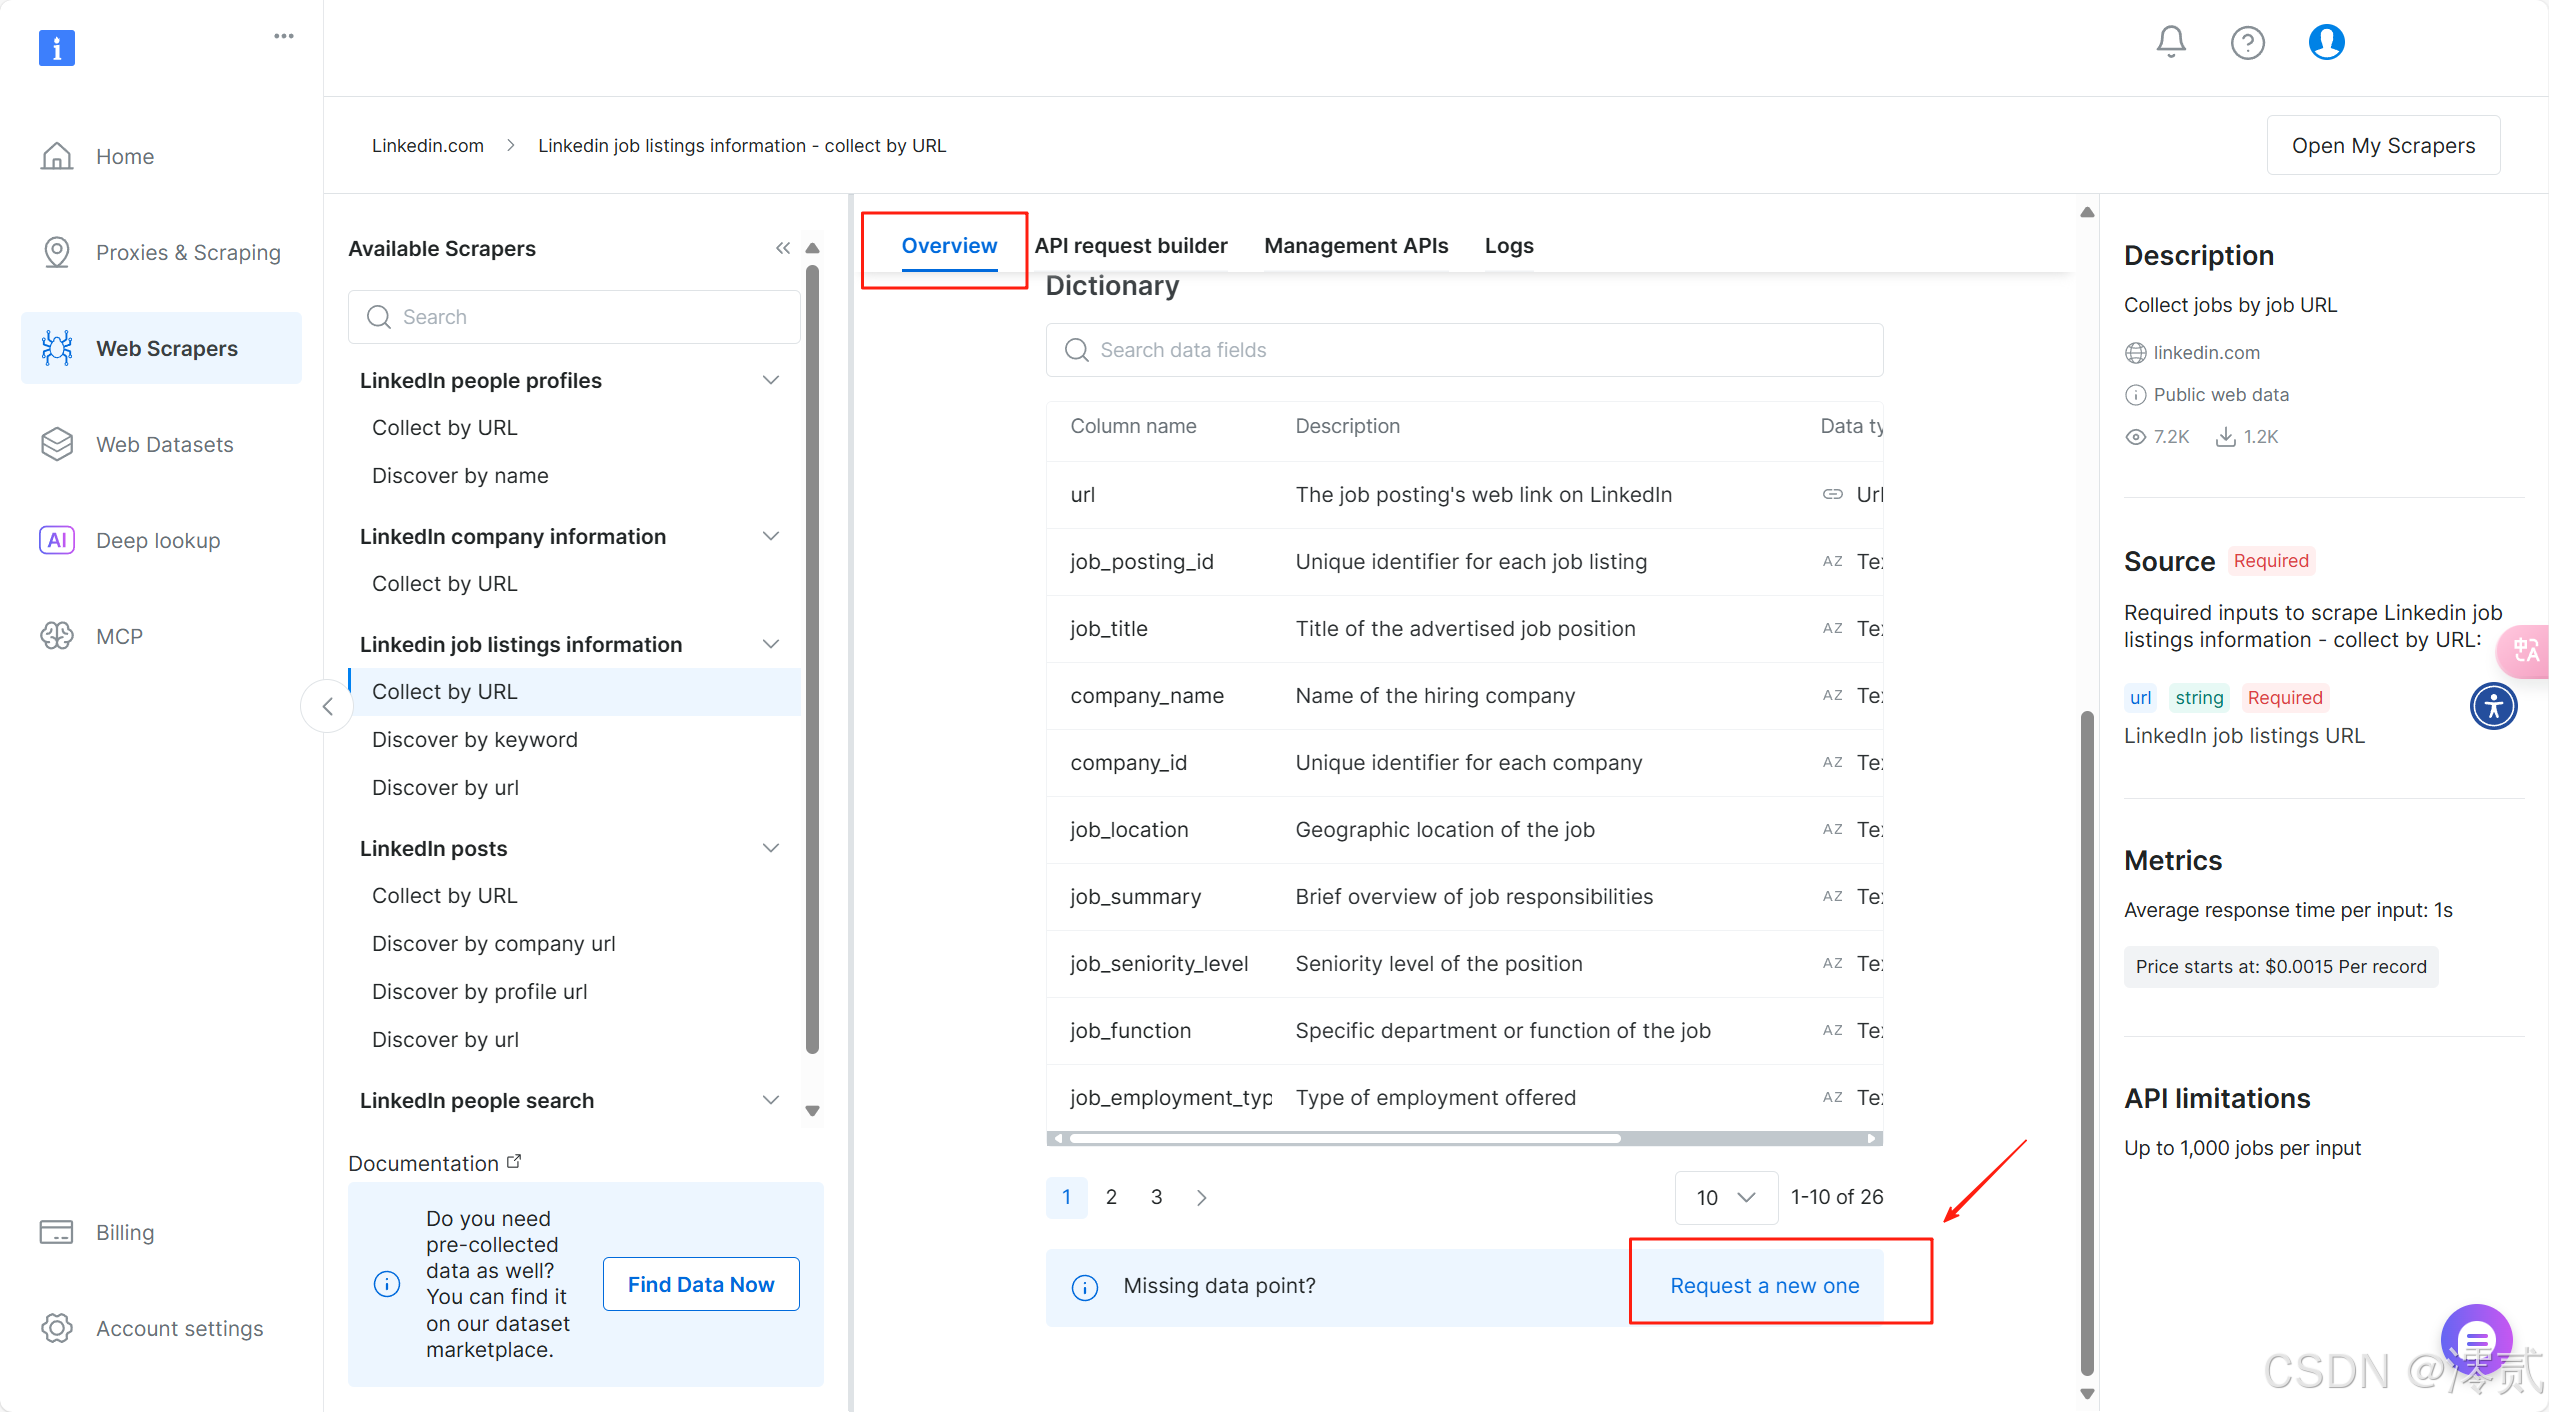Image resolution: width=2549 pixels, height=1412 pixels.
Task: Switch to the API request builder tab
Action: (x=1130, y=245)
